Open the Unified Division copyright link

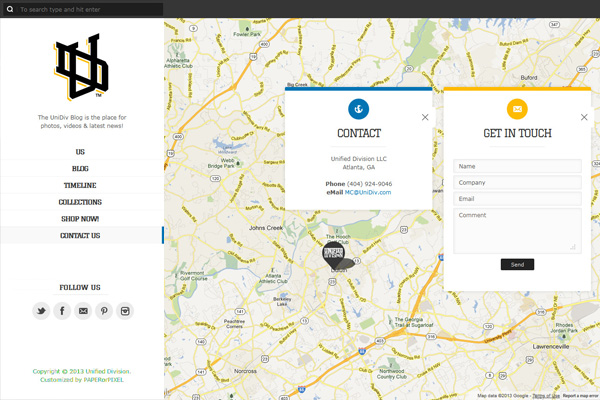tap(108, 371)
